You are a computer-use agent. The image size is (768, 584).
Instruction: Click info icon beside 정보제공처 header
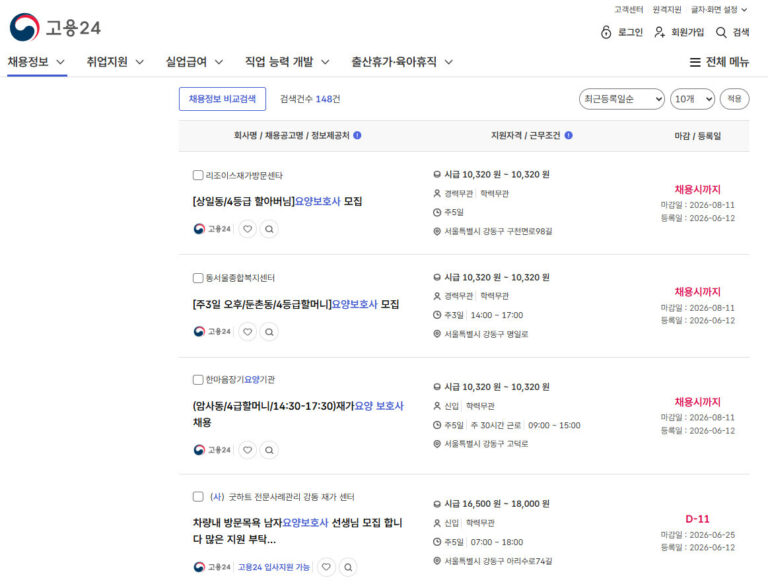tap(357, 135)
